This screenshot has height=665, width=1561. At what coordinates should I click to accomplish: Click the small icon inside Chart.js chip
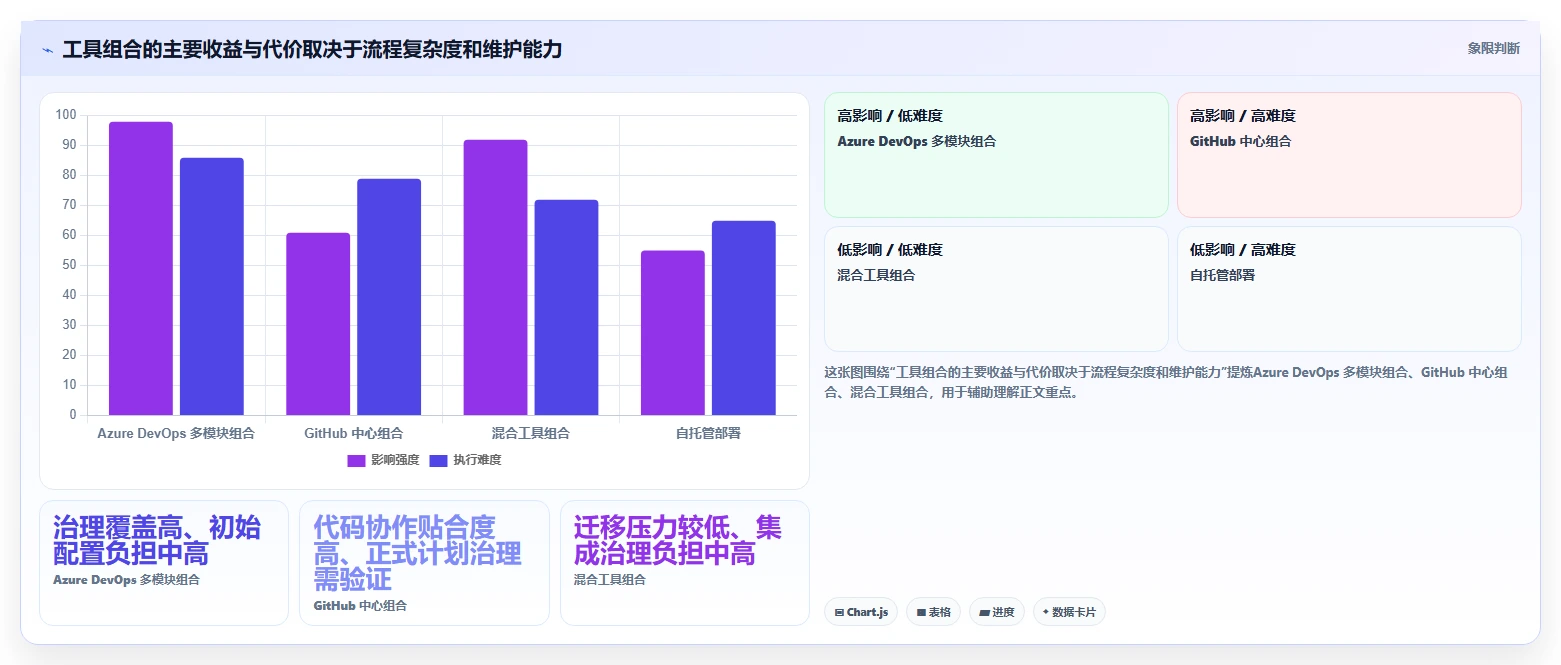click(839, 612)
